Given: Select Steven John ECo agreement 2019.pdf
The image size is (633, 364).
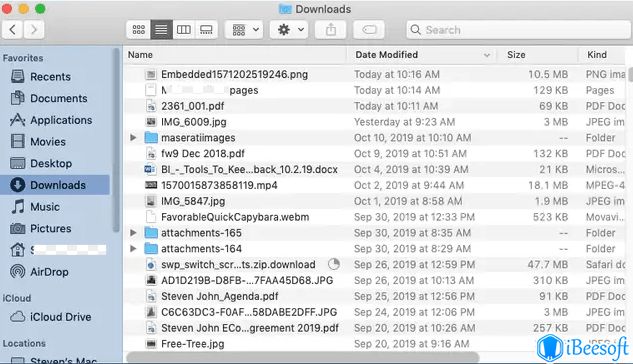Looking at the screenshot, I should [x=250, y=328].
